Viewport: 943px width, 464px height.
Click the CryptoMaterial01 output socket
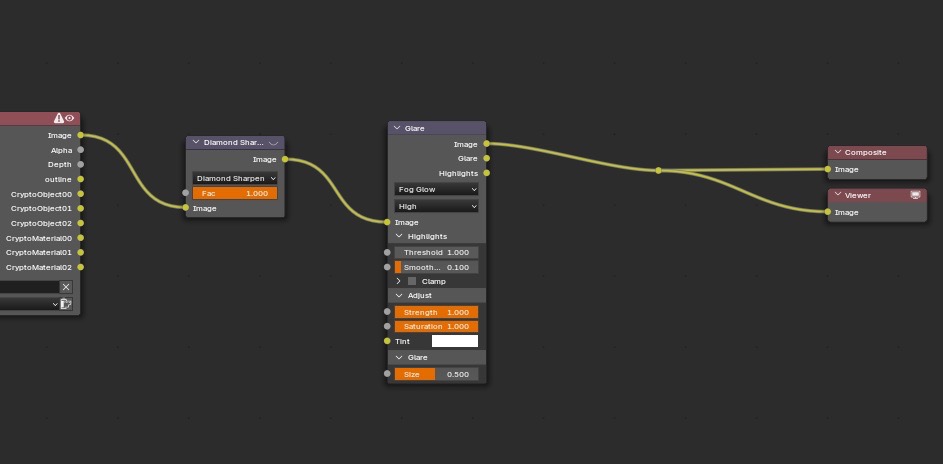[x=81, y=252]
